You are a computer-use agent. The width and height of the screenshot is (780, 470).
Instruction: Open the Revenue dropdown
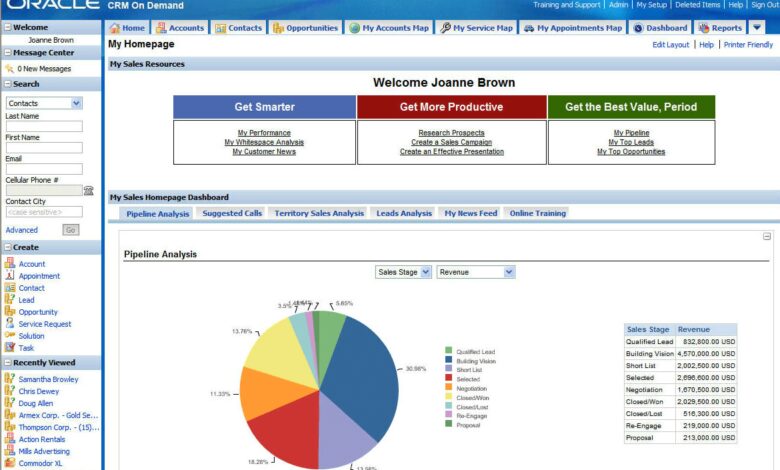point(508,272)
